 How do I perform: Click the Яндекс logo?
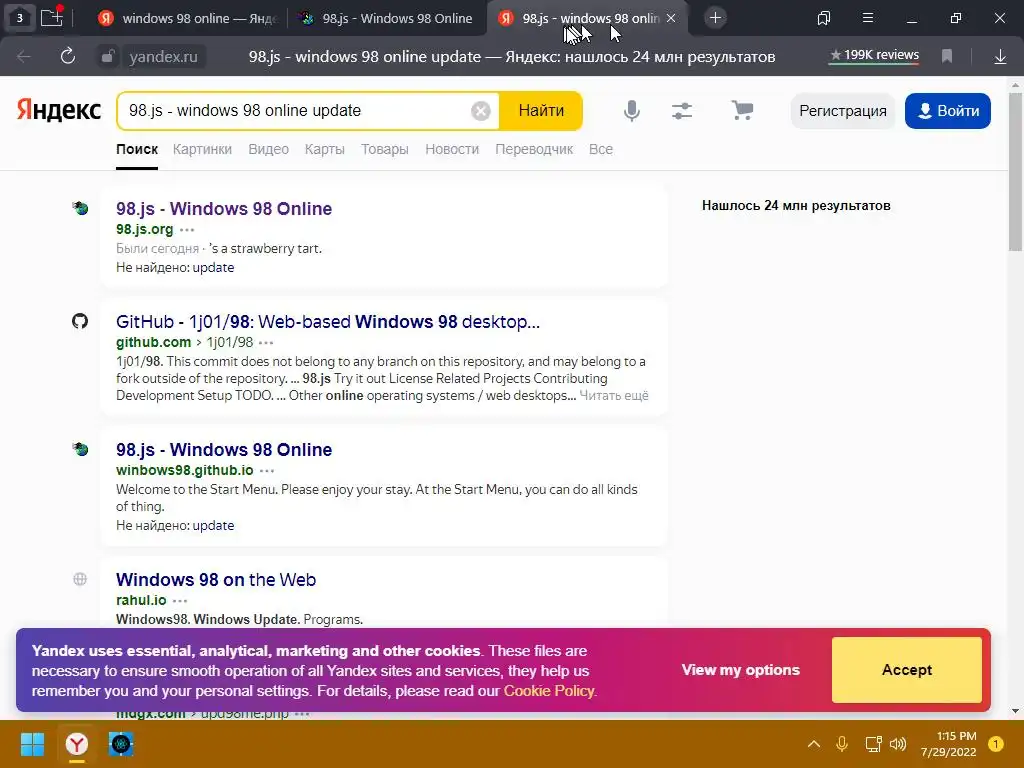(59, 110)
